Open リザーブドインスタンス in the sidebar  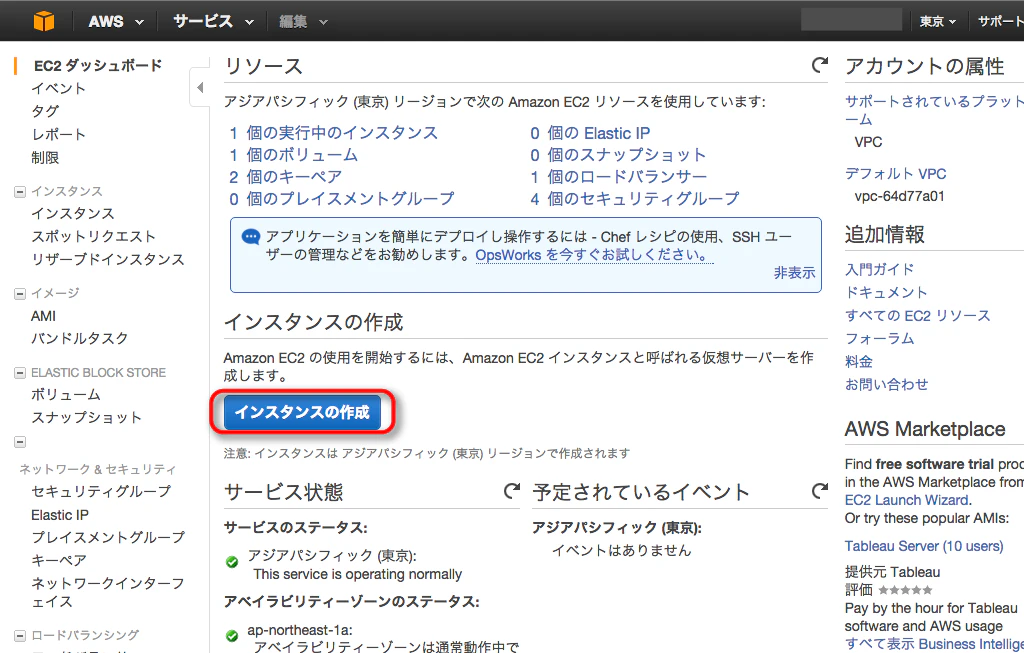pyautogui.click(x=108, y=259)
